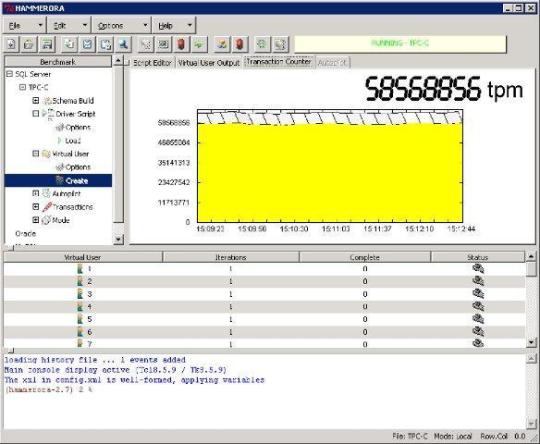Collapse the Driver Script node
This screenshot has height=444, width=540.
pos(35,114)
